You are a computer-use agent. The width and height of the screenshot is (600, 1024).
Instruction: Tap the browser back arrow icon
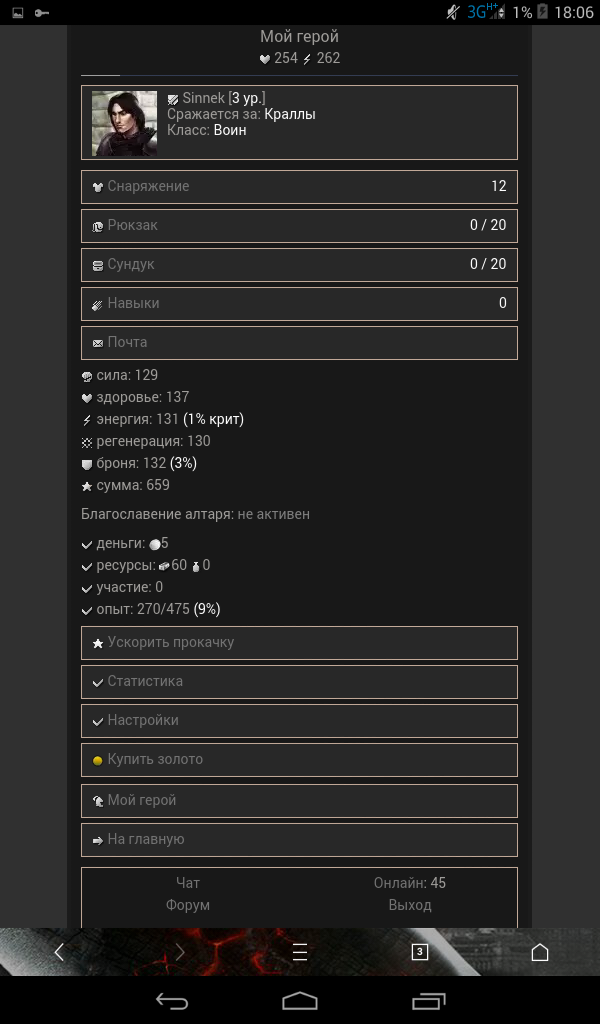59,952
